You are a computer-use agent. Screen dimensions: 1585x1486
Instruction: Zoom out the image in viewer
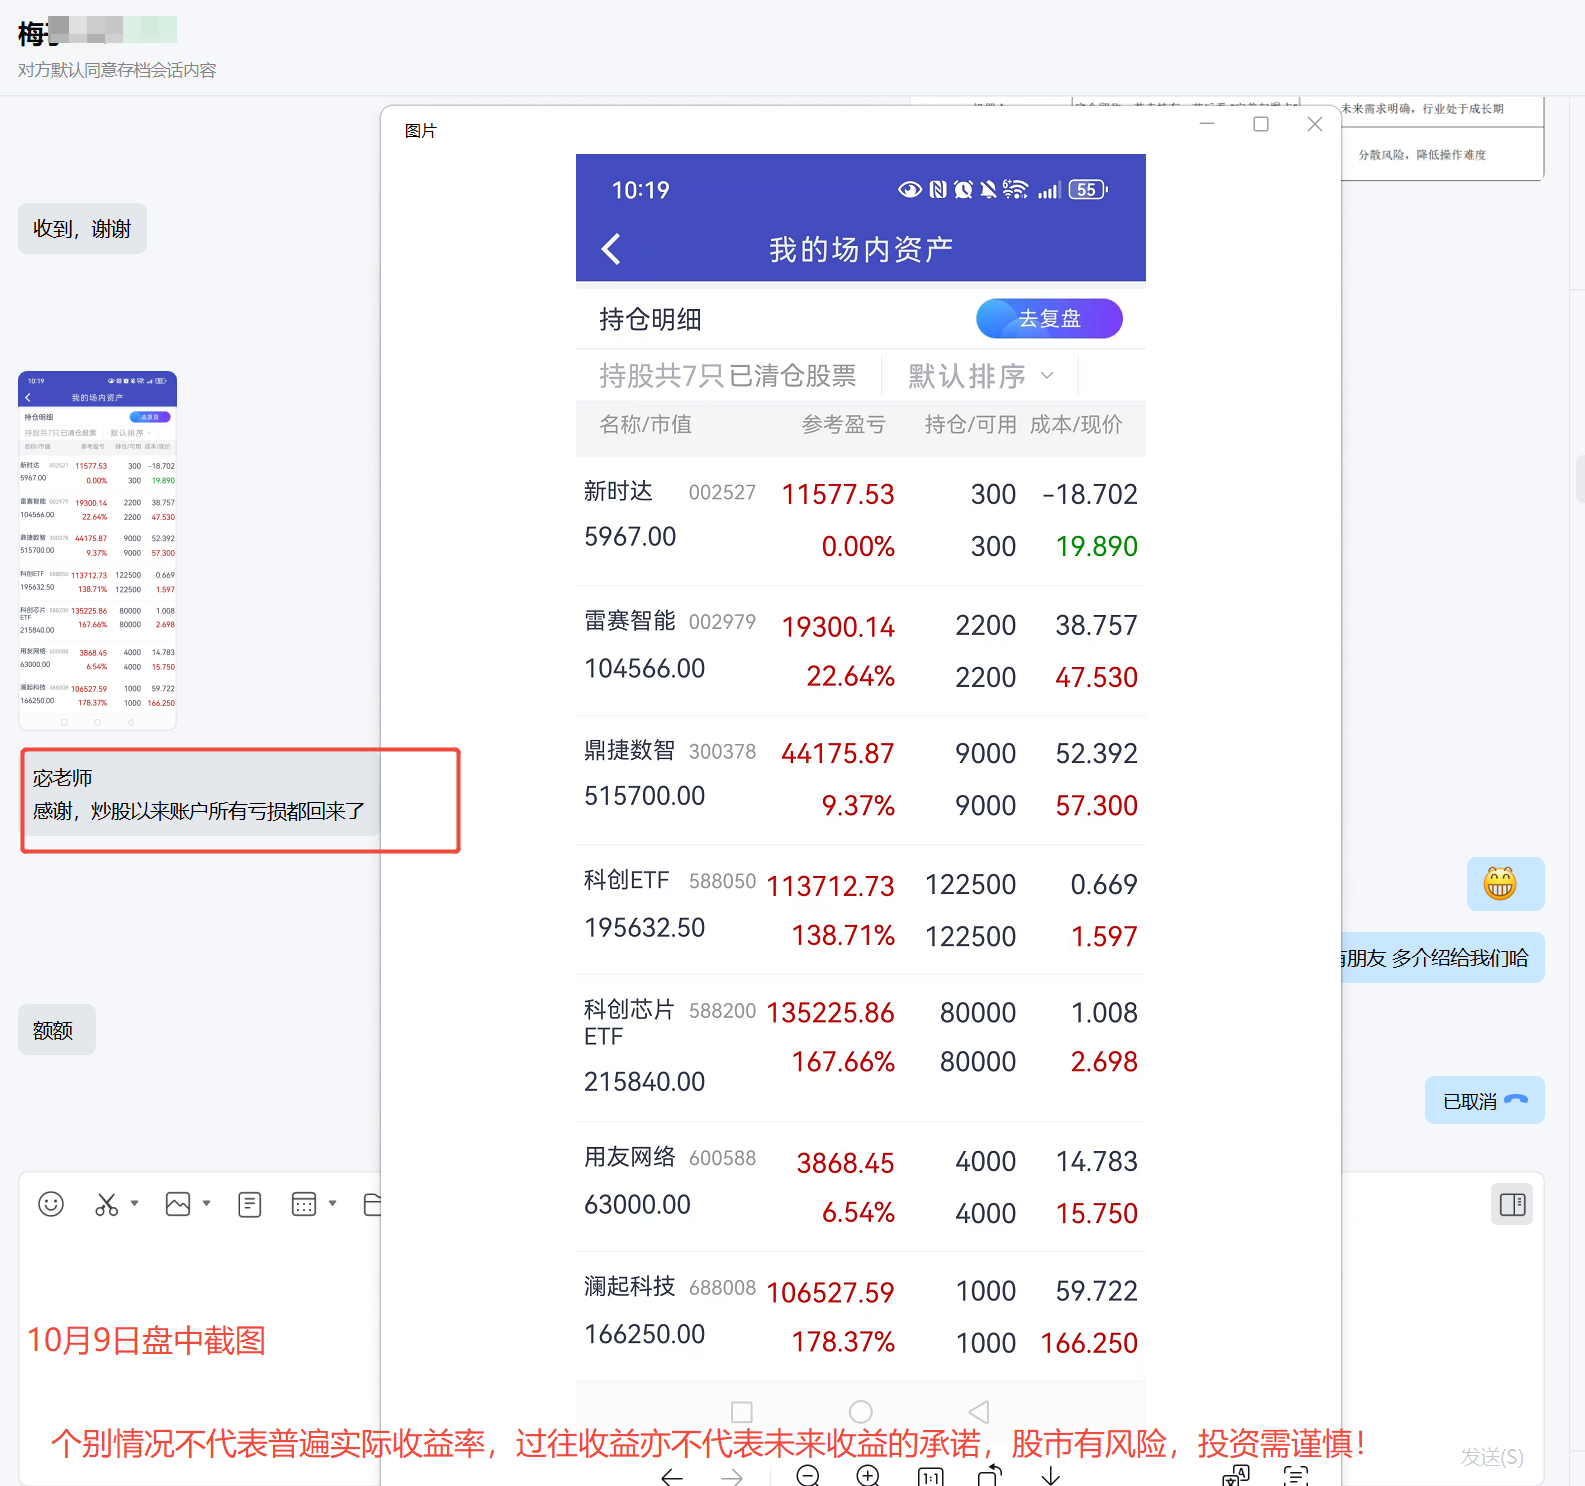tap(808, 1475)
